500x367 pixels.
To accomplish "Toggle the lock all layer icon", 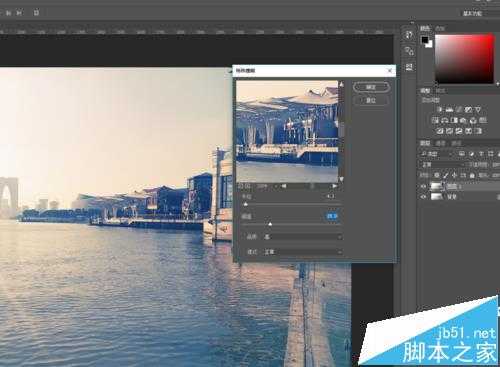I will pos(472,175).
